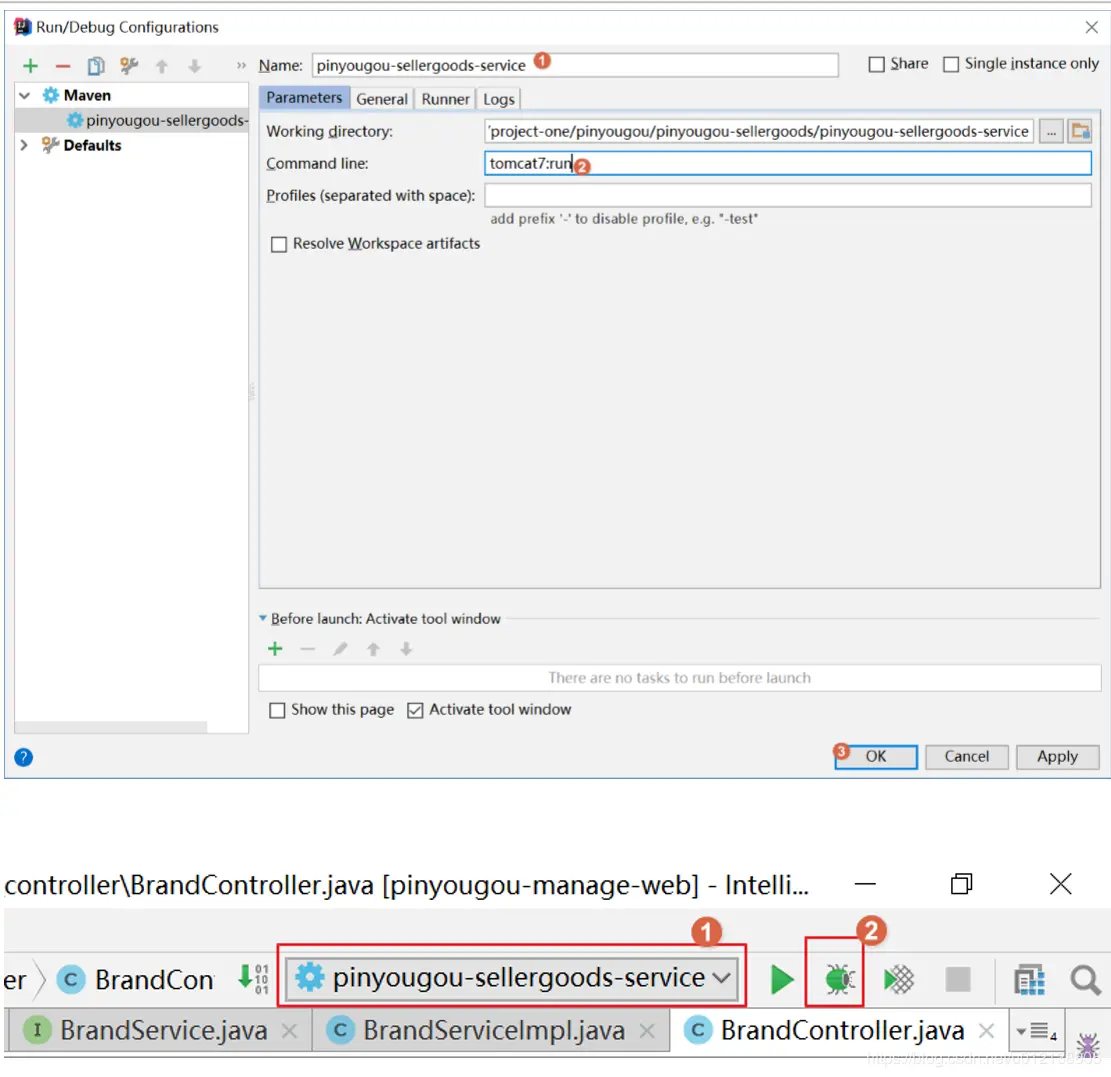Close the BrandController.java tab
The image size is (1111, 1077).
[x=986, y=1031]
